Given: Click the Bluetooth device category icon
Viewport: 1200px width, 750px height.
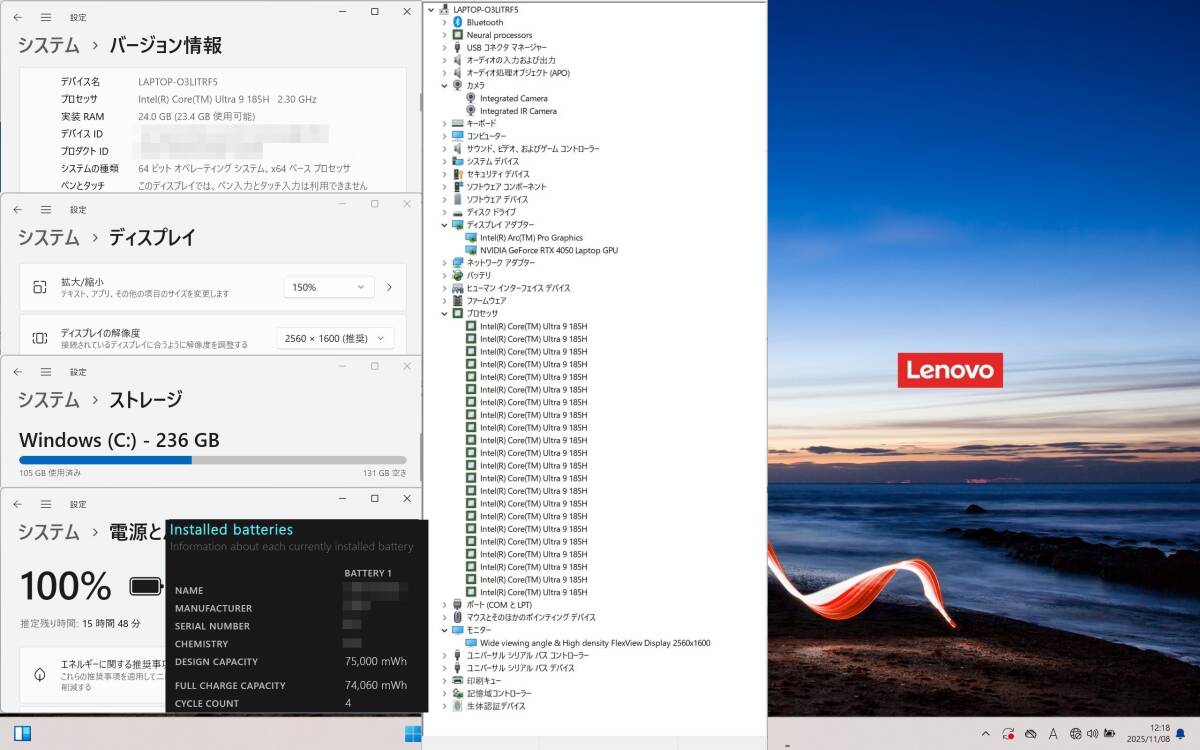Looking at the screenshot, I should 458,22.
